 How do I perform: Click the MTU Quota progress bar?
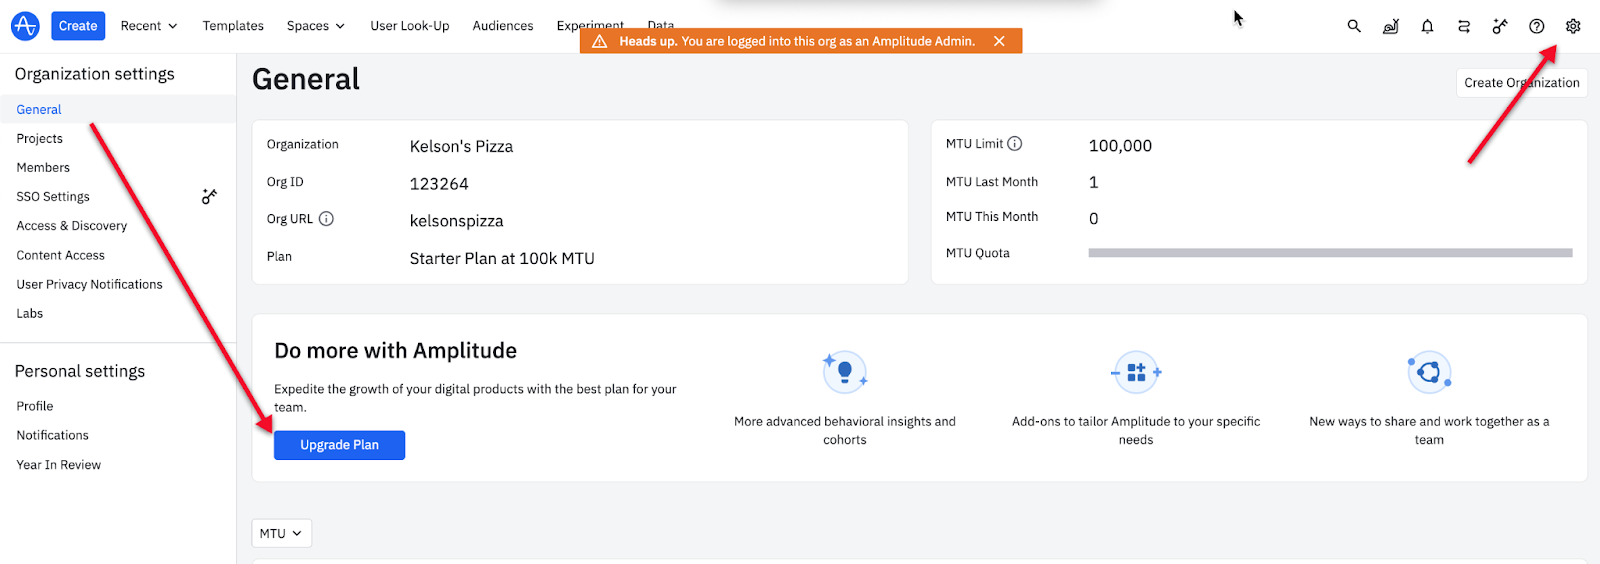pos(1330,253)
